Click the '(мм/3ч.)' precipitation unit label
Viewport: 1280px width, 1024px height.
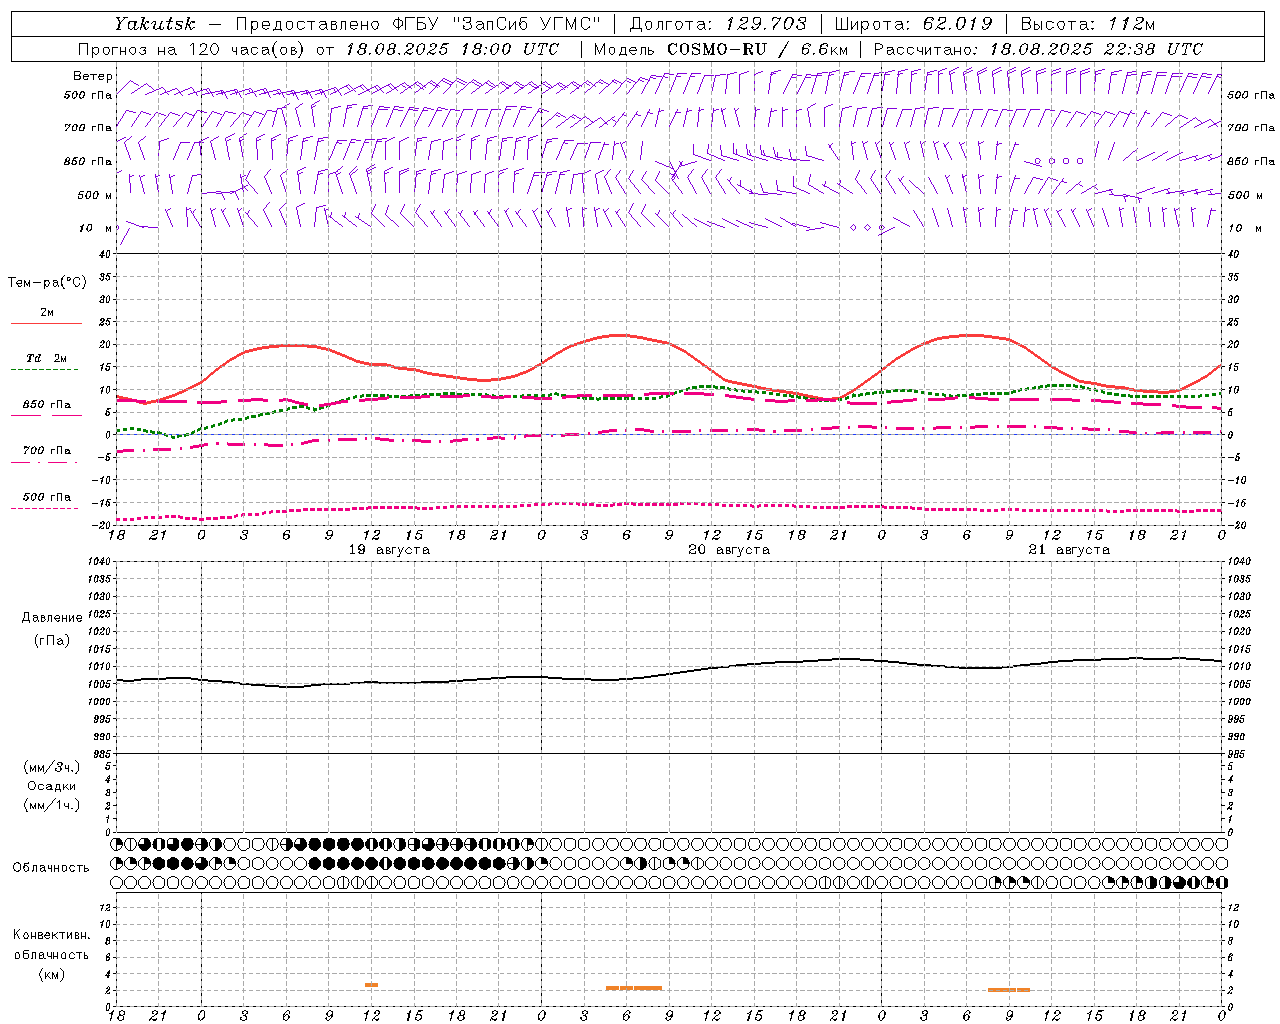coord(52,767)
